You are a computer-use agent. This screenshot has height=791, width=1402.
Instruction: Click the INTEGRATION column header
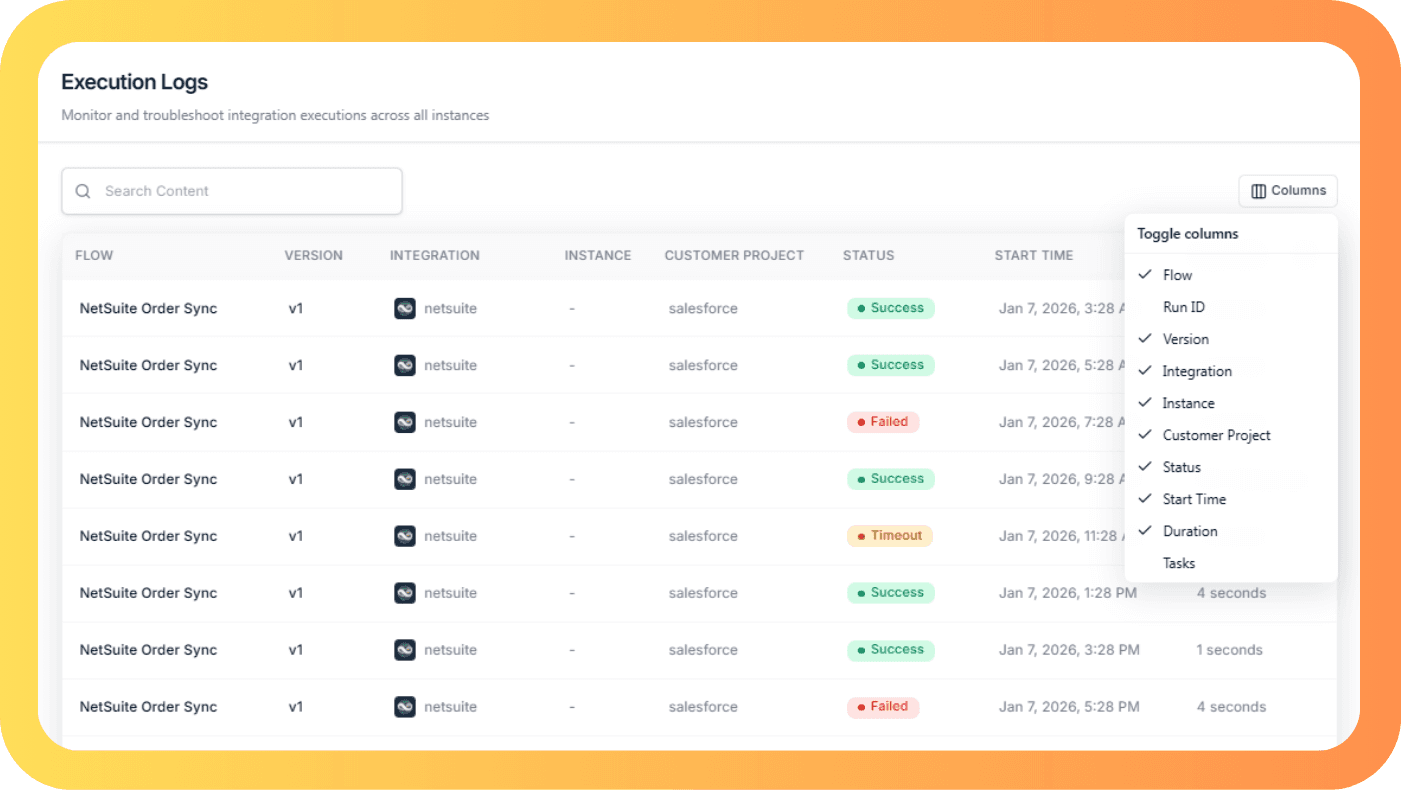coord(435,255)
